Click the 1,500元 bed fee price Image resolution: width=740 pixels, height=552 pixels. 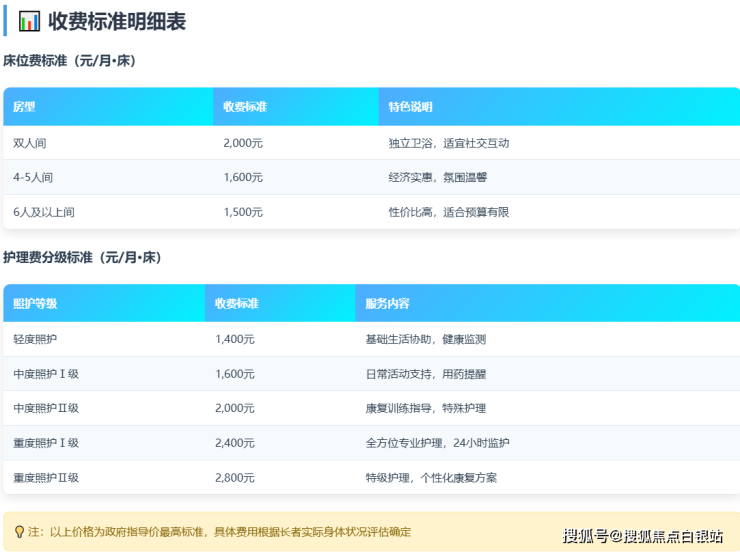click(x=243, y=212)
